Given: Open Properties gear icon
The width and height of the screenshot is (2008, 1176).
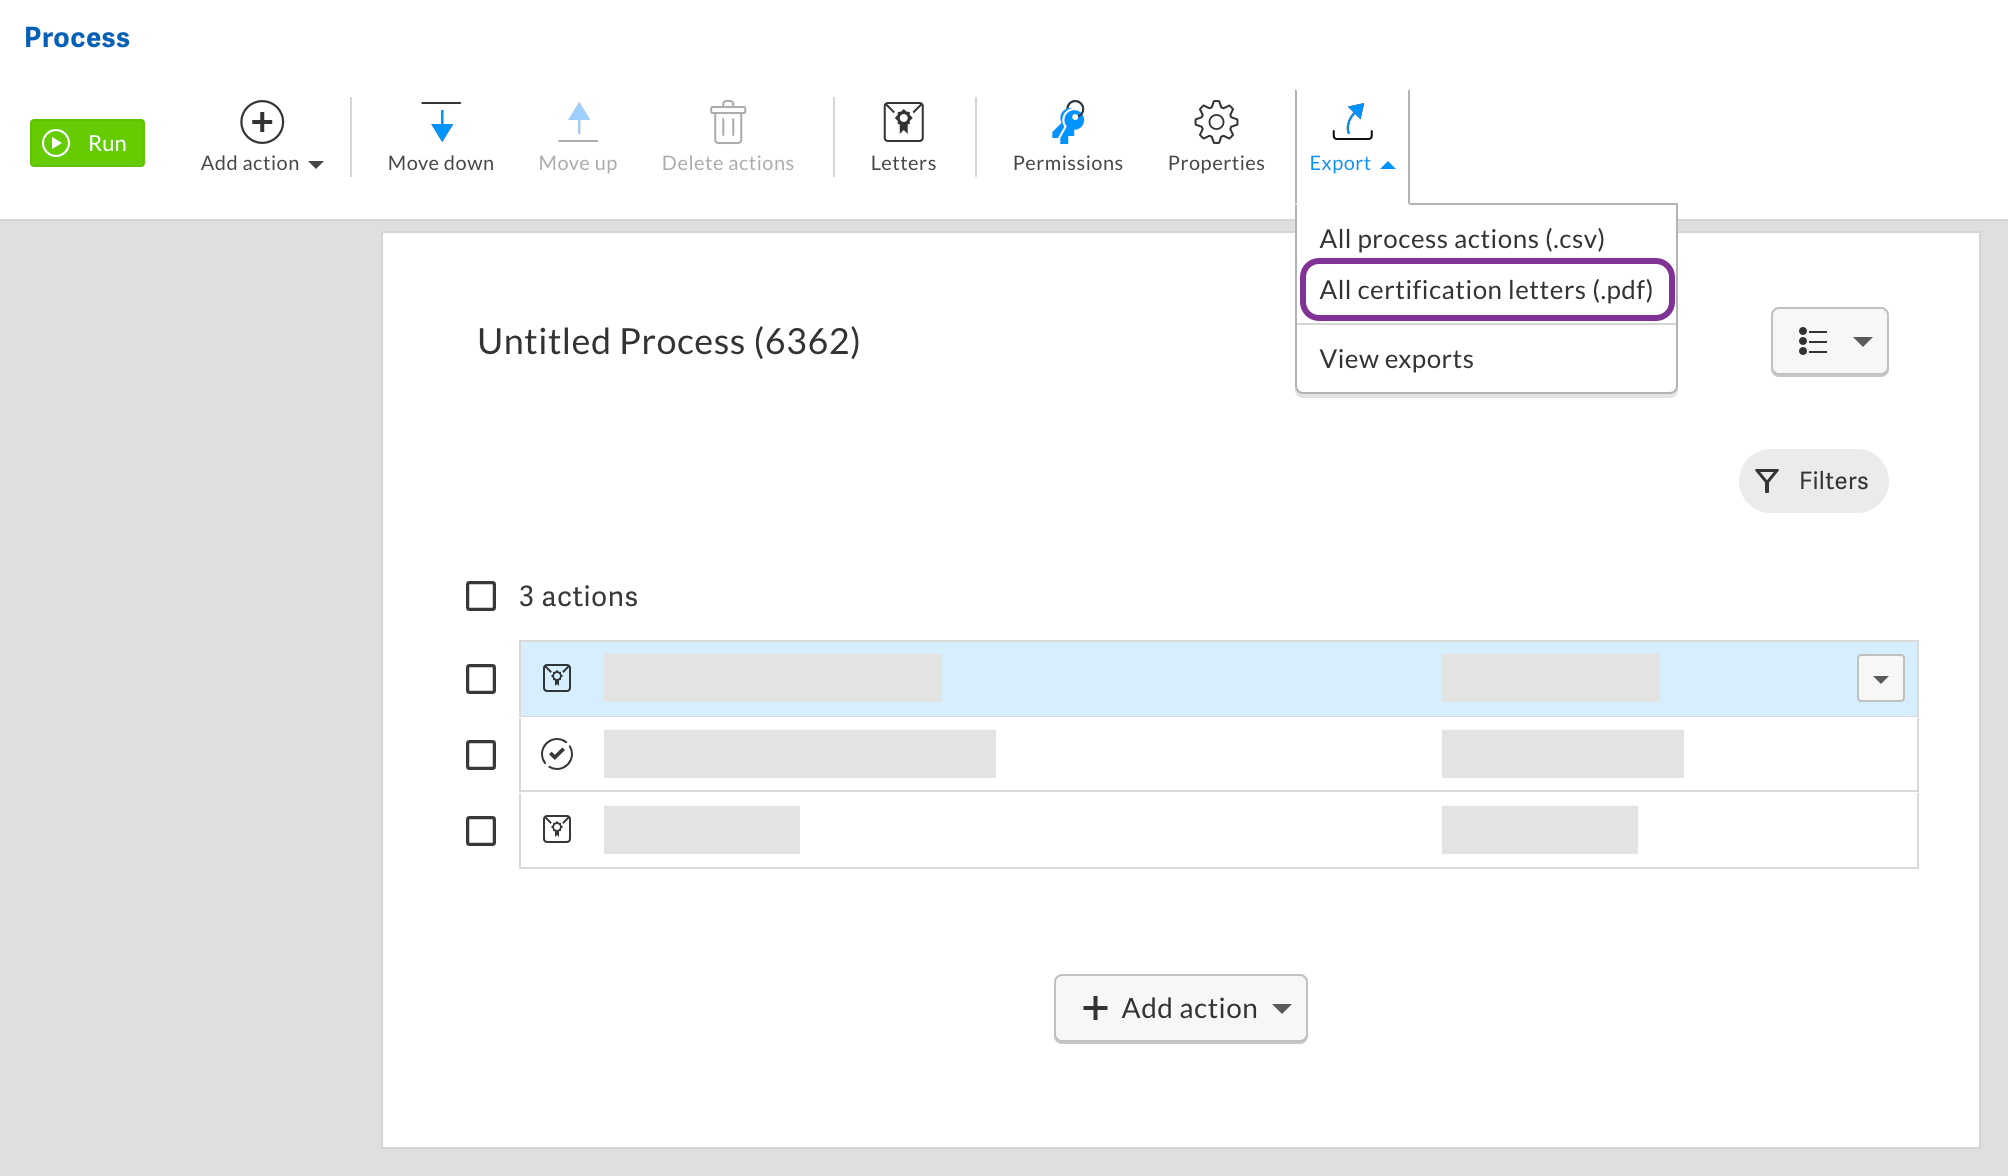Looking at the screenshot, I should [x=1216, y=122].
